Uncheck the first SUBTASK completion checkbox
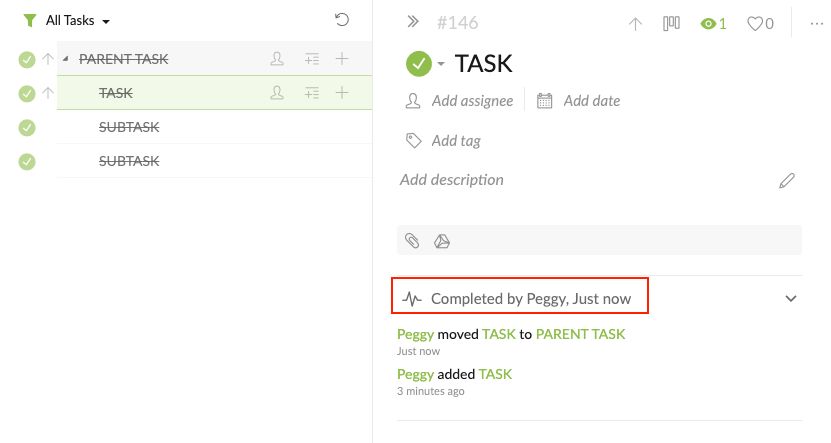Image resolution: width=831 pixels, height=443 pixels. [x=27, y=128]
